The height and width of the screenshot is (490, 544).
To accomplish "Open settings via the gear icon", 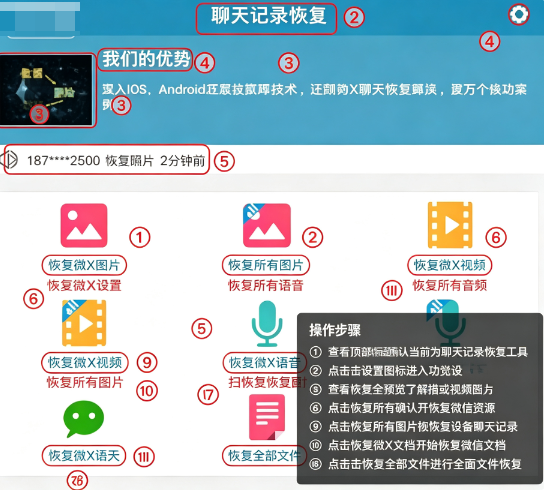I will click(519, 15).
